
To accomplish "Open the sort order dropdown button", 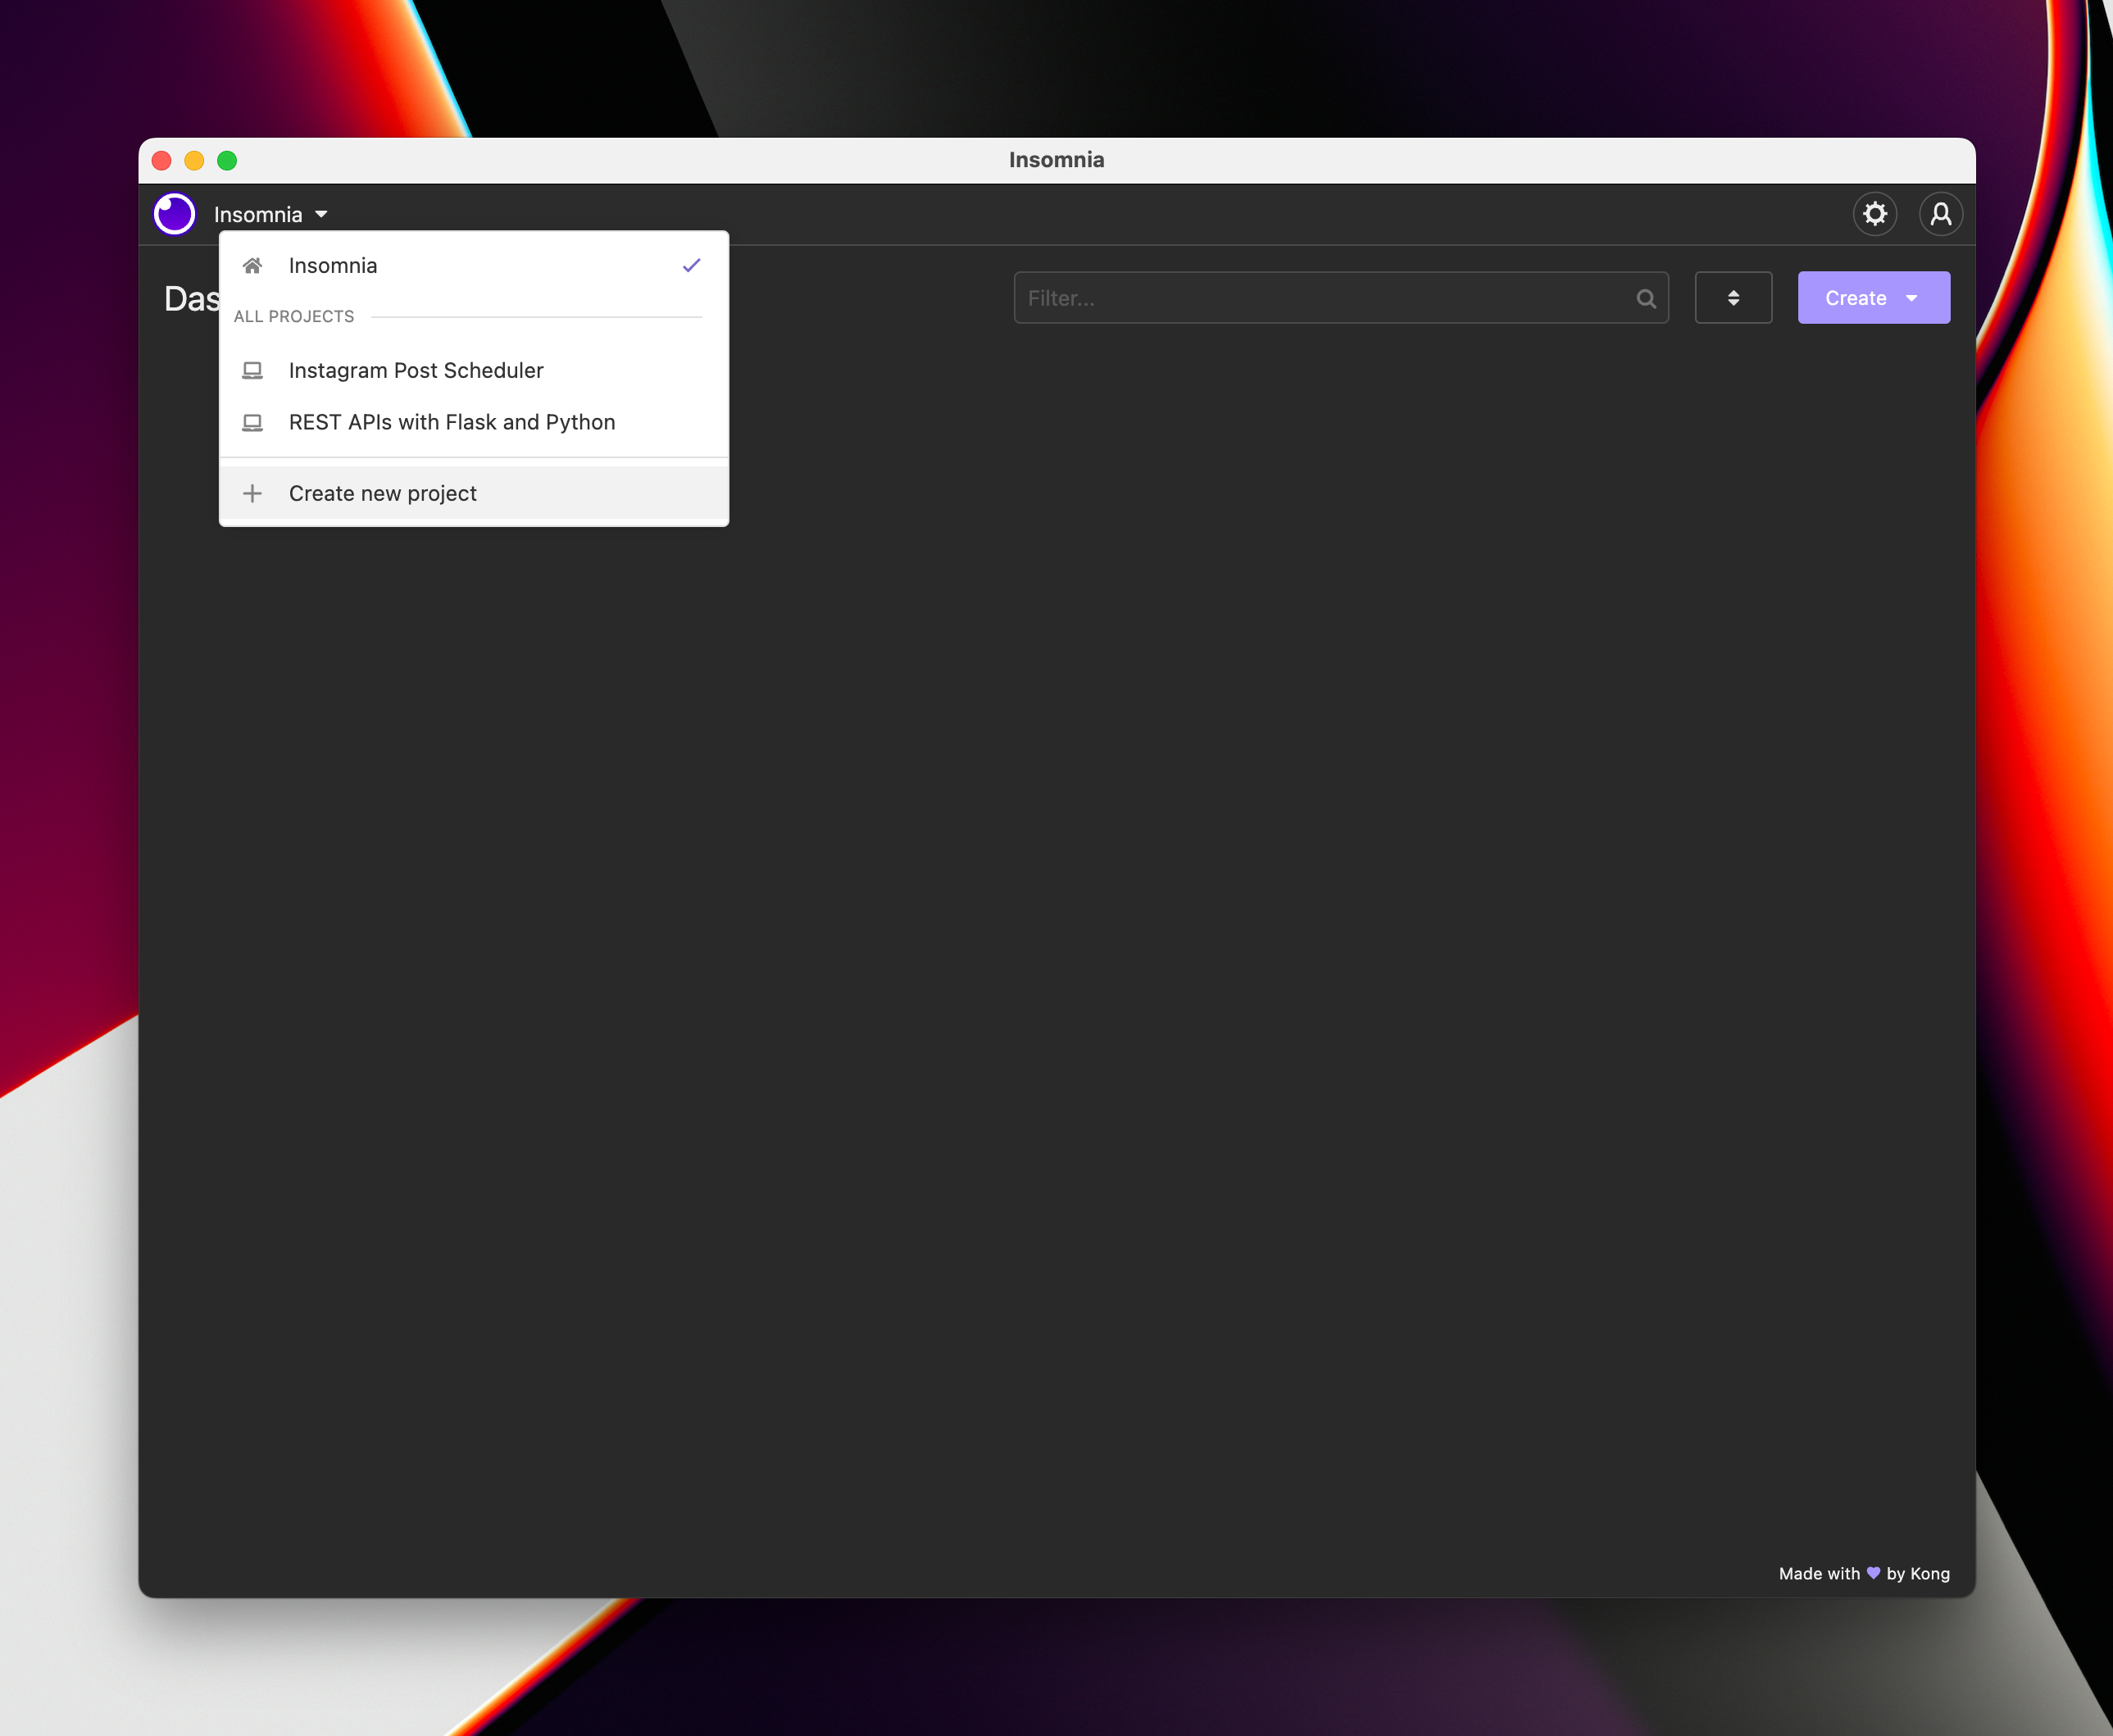I will [1733, 298].
